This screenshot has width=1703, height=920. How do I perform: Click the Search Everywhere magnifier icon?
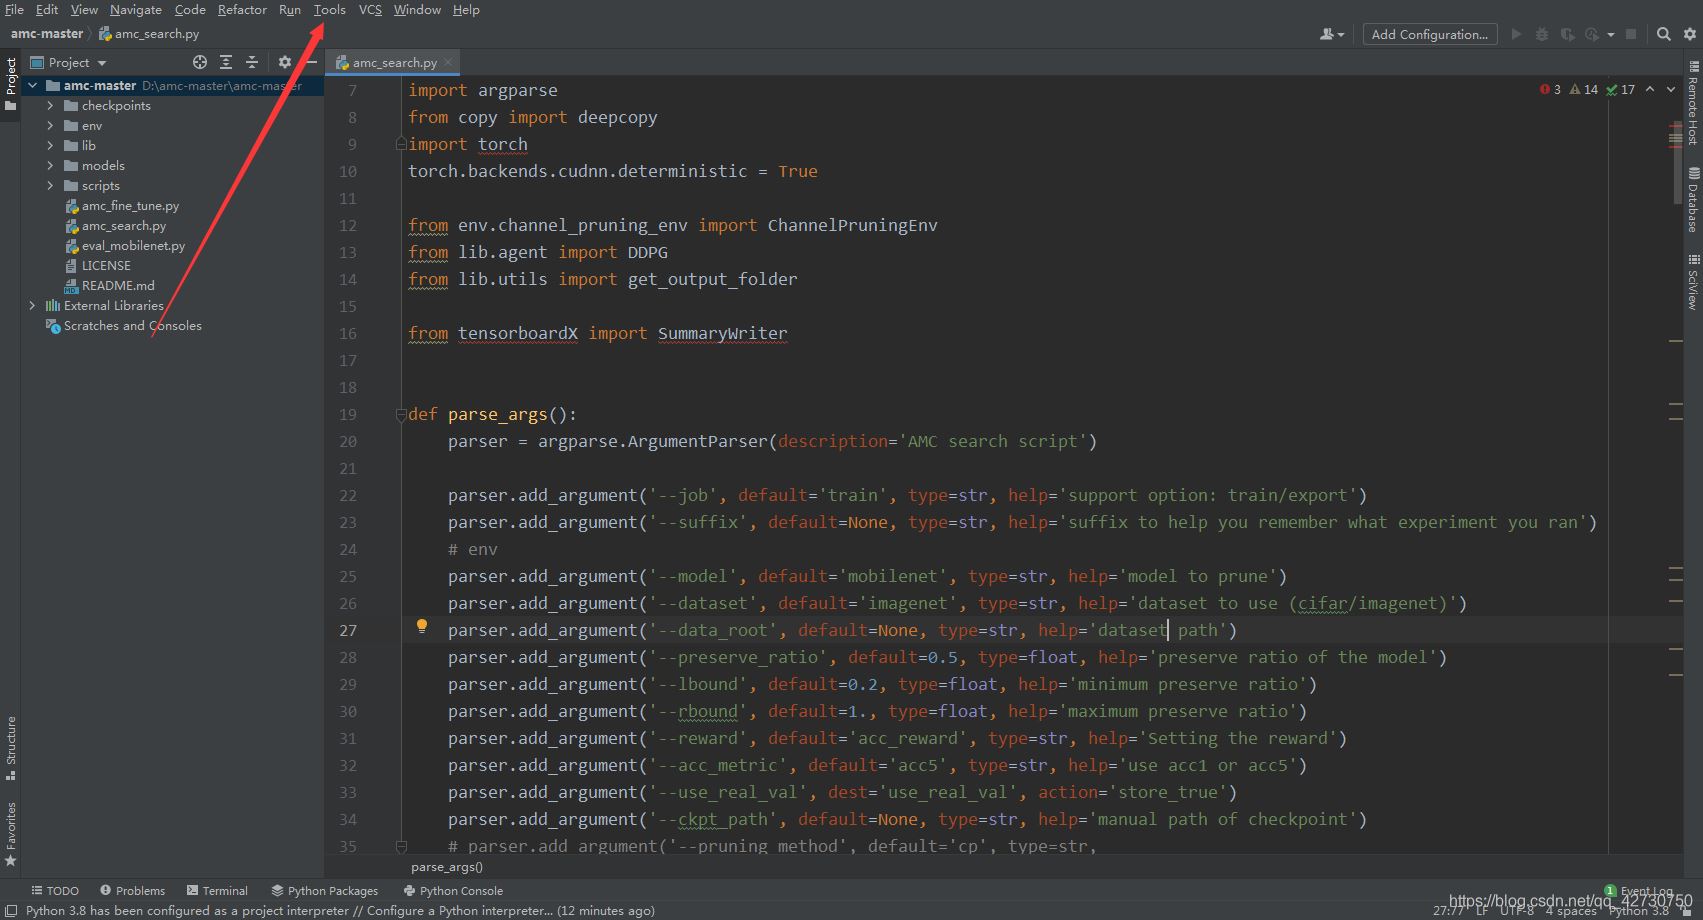point(1664,34)
